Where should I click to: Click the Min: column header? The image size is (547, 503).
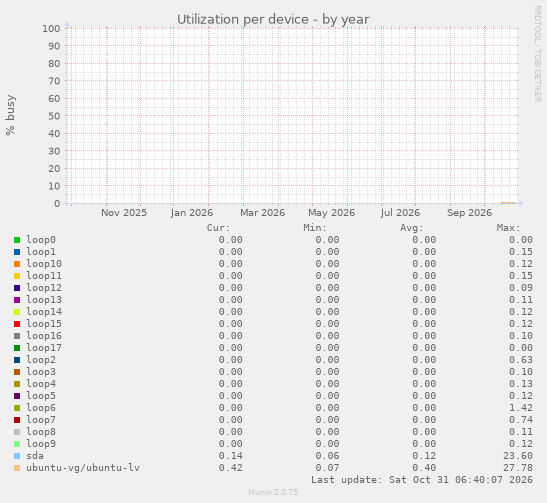[315, 228]
